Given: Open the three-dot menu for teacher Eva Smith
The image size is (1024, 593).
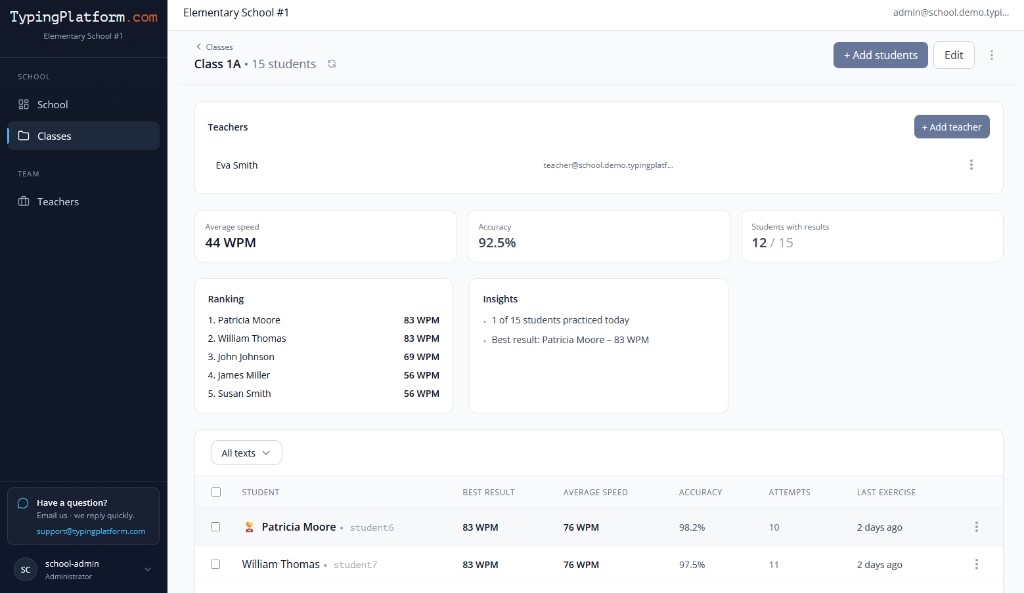Looking at the screenshot, I should [971, 165].
